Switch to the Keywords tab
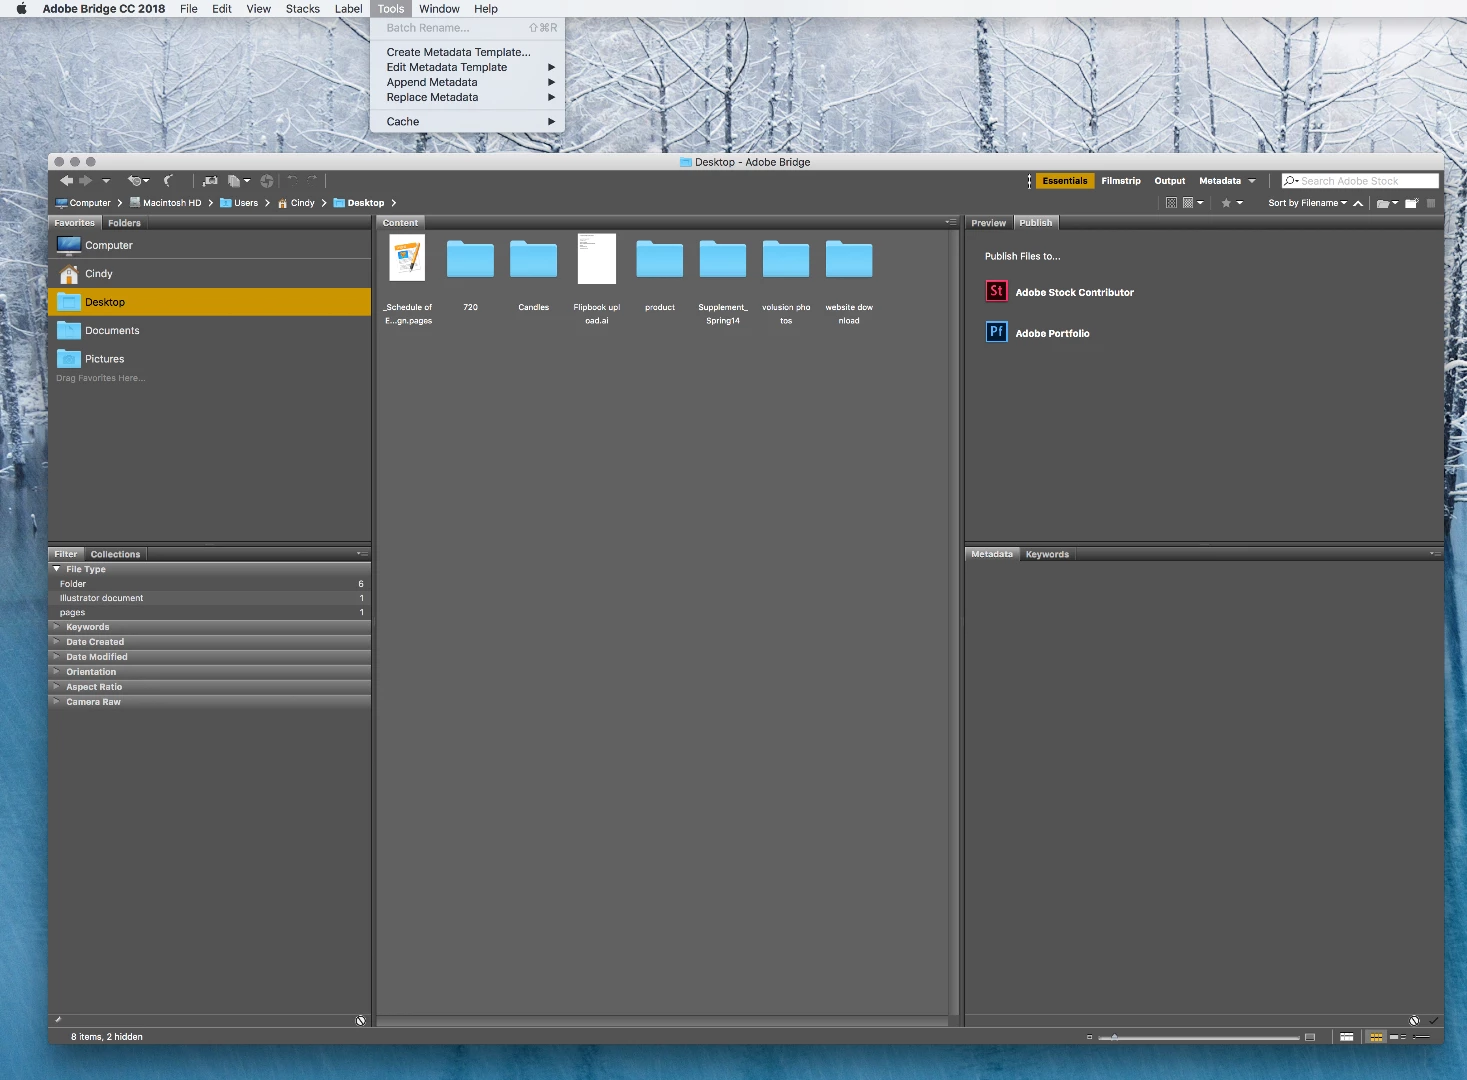 pos(1047,554)
